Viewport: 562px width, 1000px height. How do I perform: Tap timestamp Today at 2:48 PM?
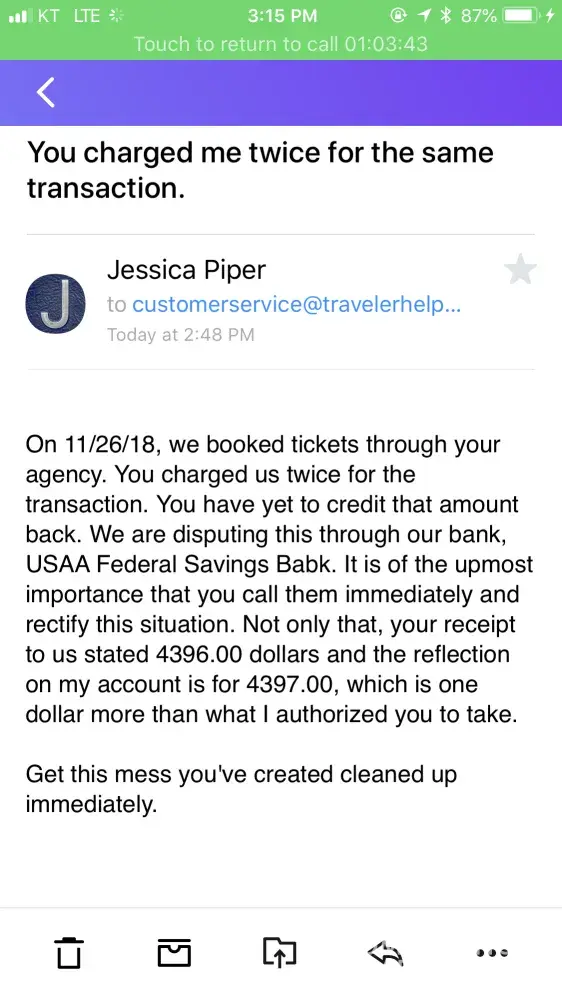(181, 334)
